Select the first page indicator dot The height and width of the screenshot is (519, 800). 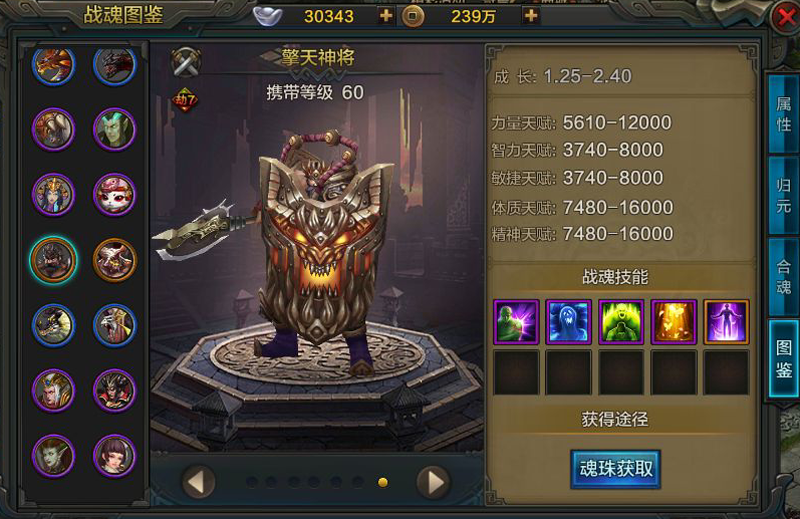[251, 482]
